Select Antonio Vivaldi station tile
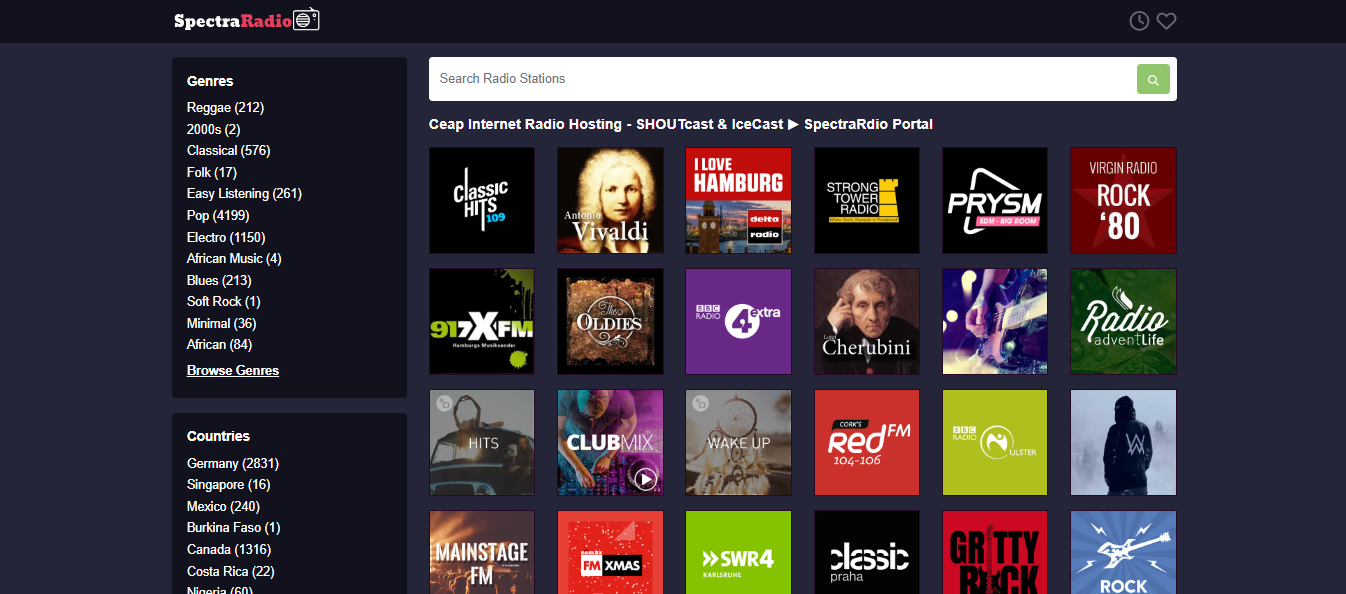 [610, 200]
